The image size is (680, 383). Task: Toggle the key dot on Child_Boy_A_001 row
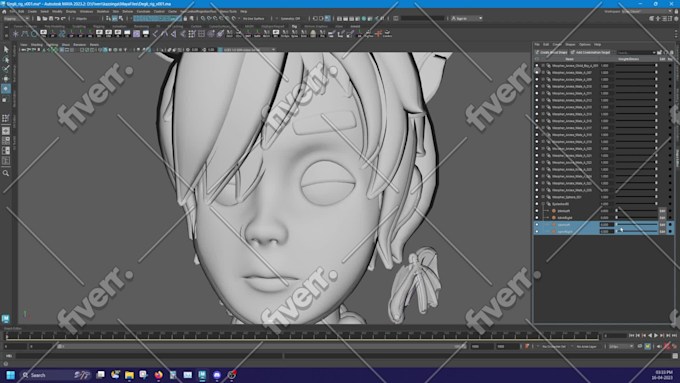tap(670, 66)
